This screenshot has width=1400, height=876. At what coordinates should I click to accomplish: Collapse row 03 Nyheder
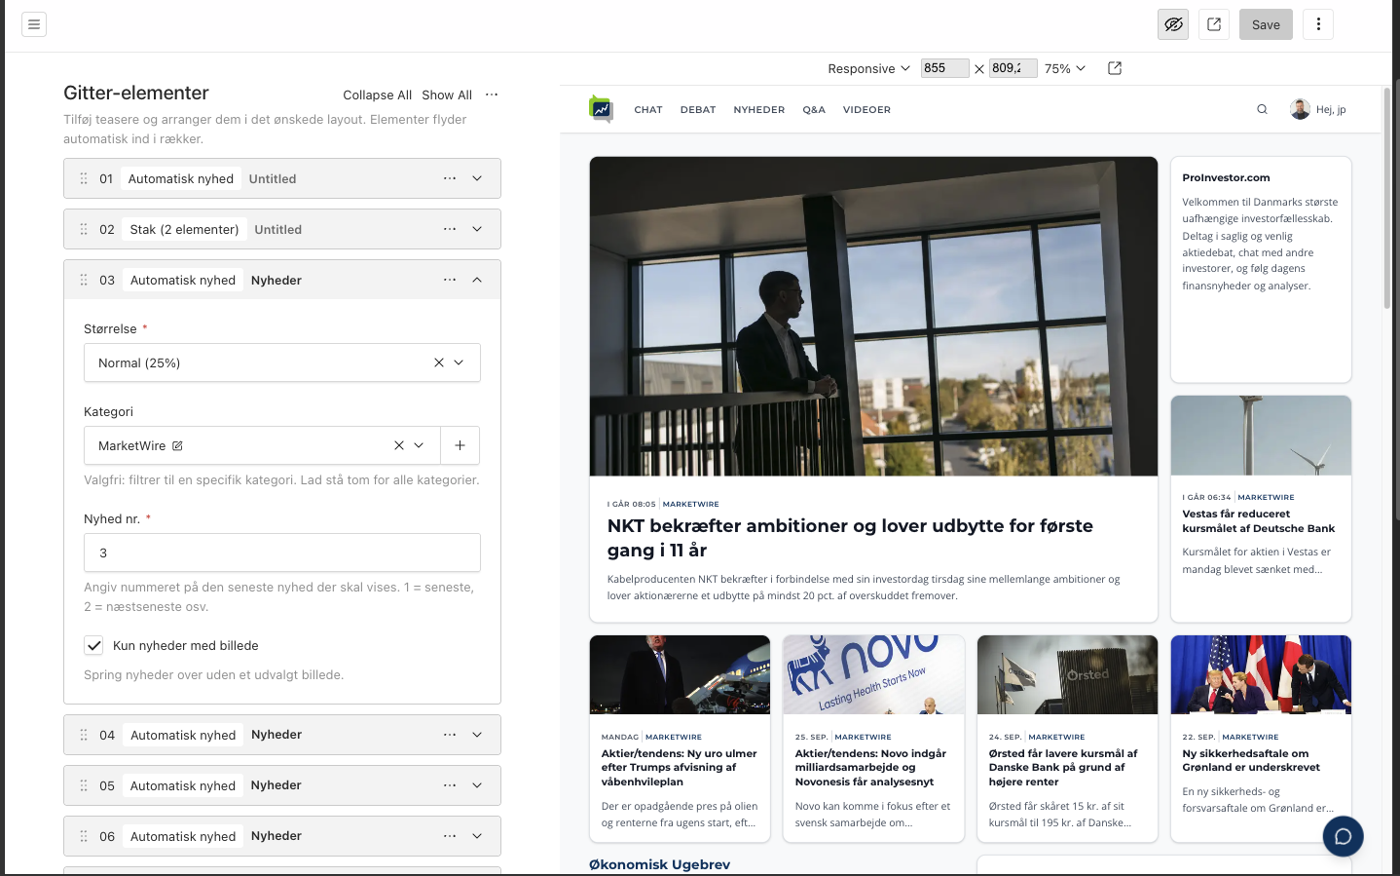pos(477,280)
